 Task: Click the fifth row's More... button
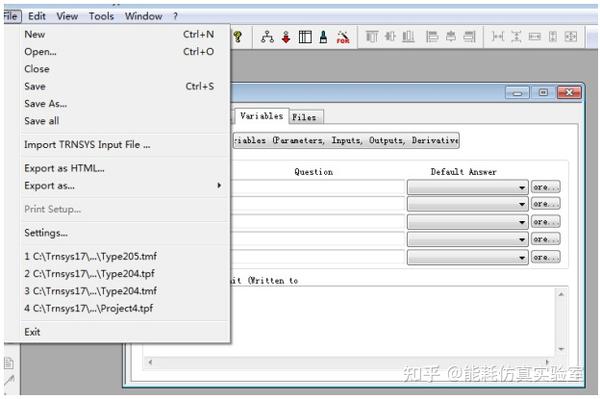pyautogui.click(x=546, y=257)
